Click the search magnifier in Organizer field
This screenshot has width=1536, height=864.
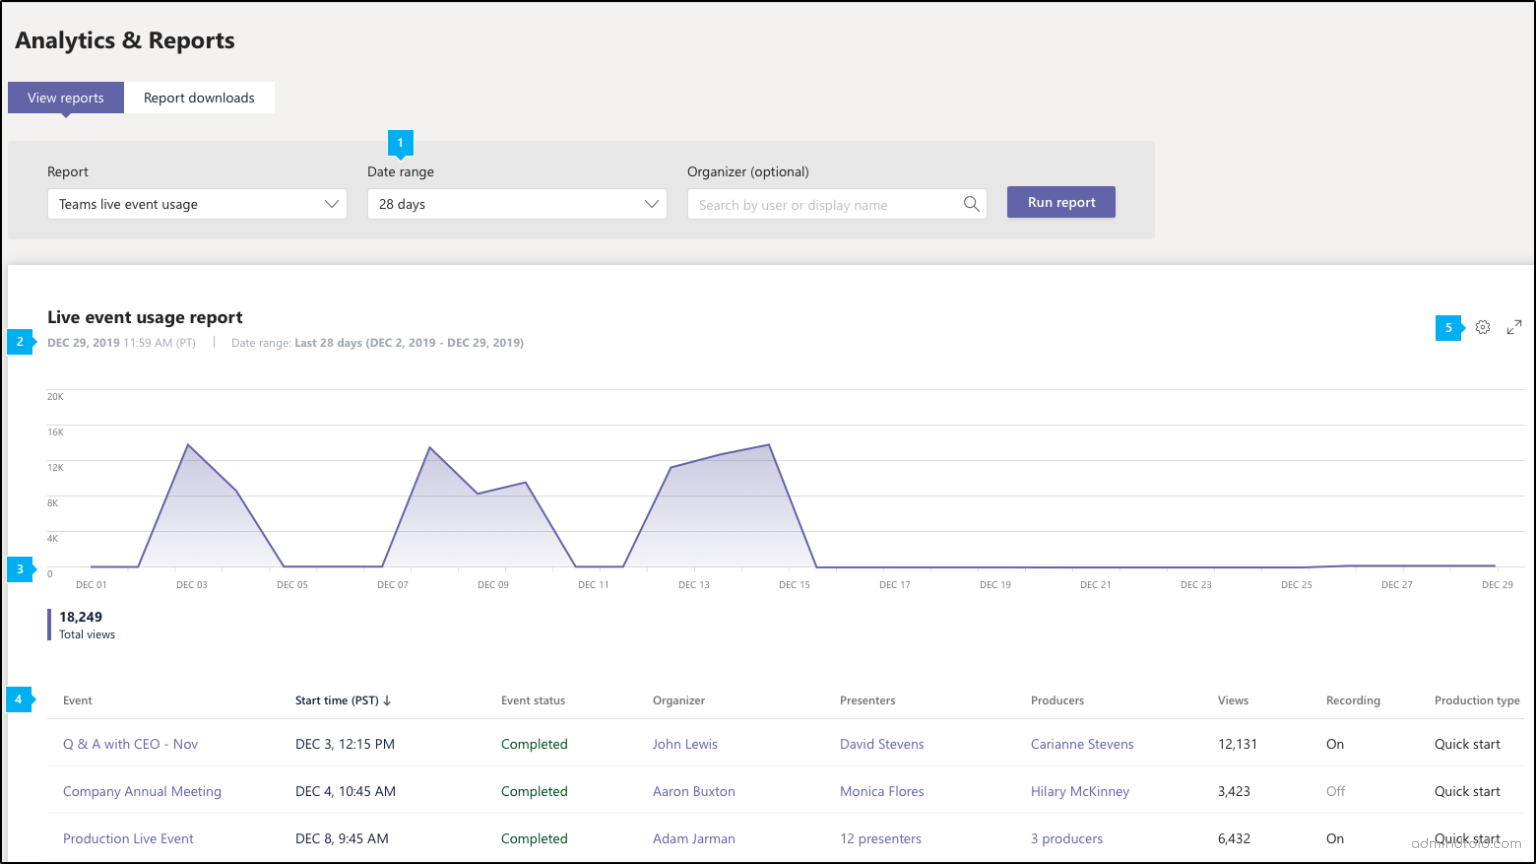[970, 204]
